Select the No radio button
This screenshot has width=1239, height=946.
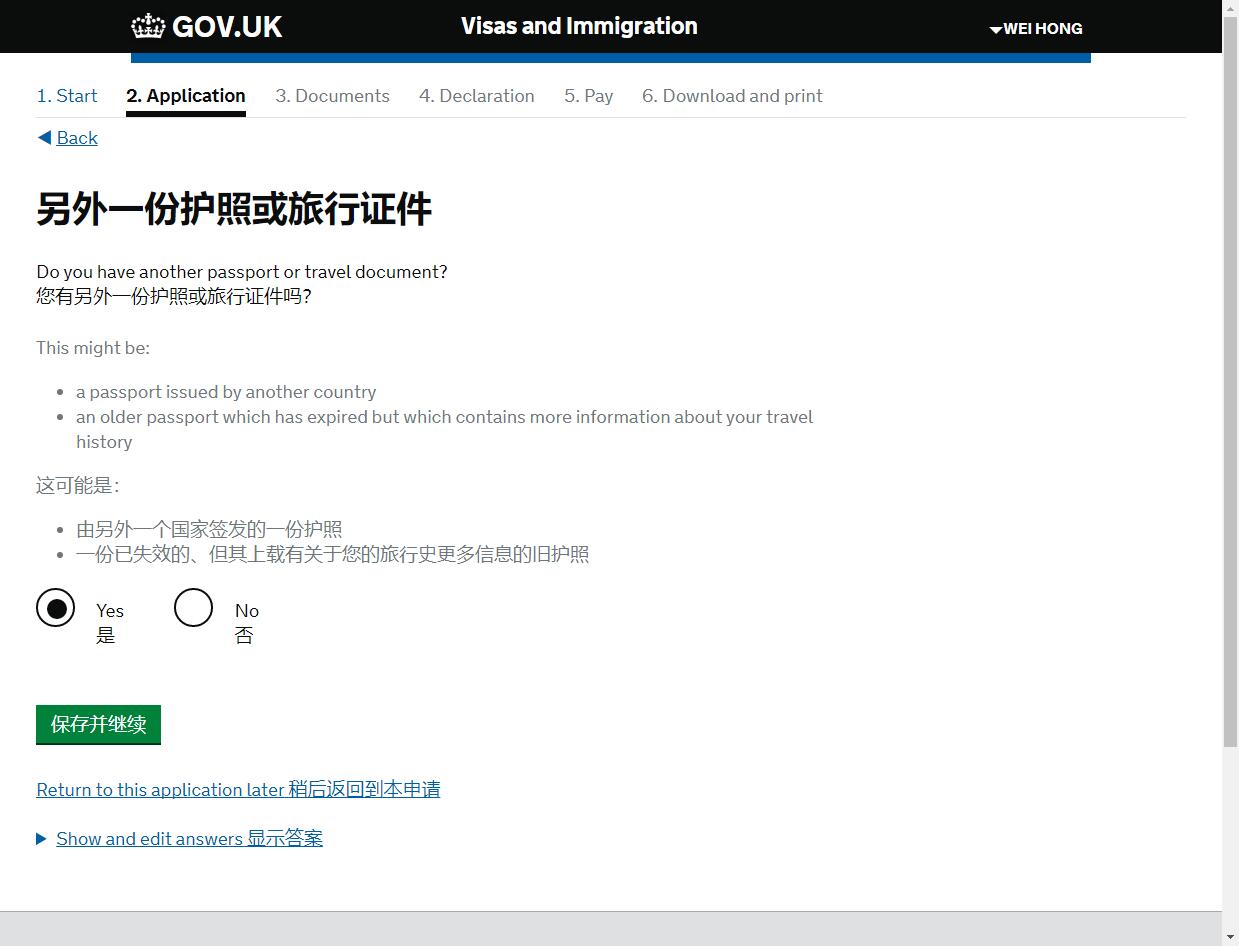coord(194,608)
